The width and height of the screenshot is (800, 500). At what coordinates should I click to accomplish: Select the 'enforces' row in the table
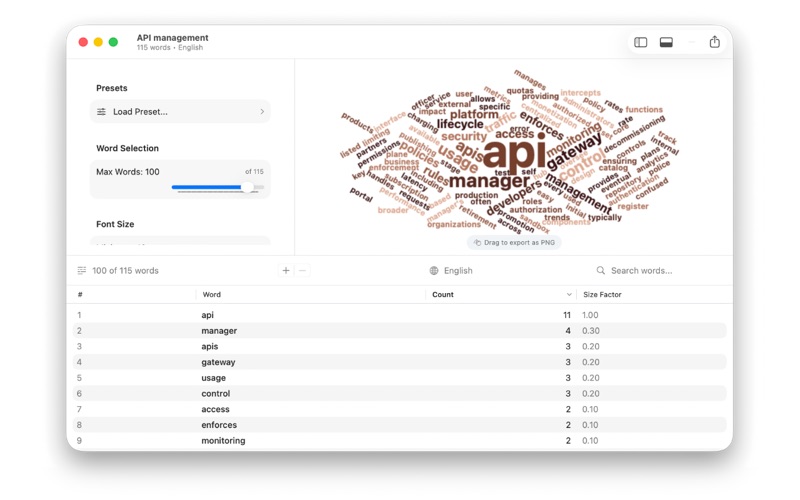coord(399,425)
